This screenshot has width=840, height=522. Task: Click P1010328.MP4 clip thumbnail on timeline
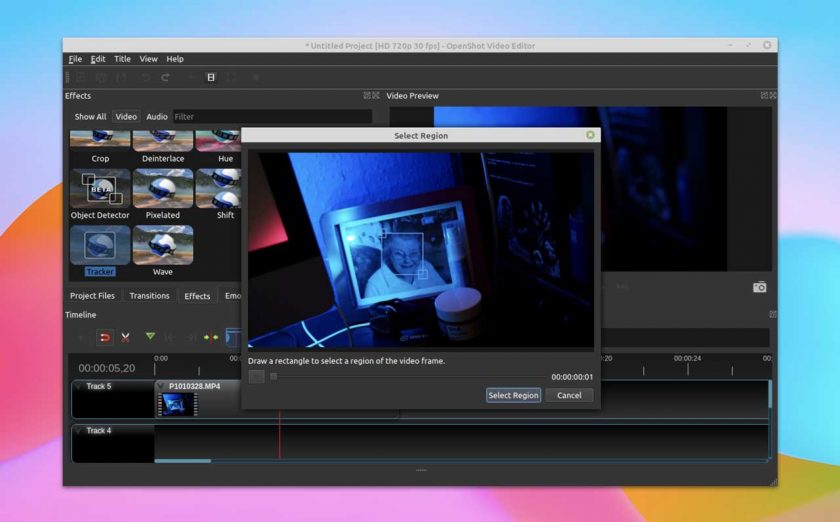(177, 405)
